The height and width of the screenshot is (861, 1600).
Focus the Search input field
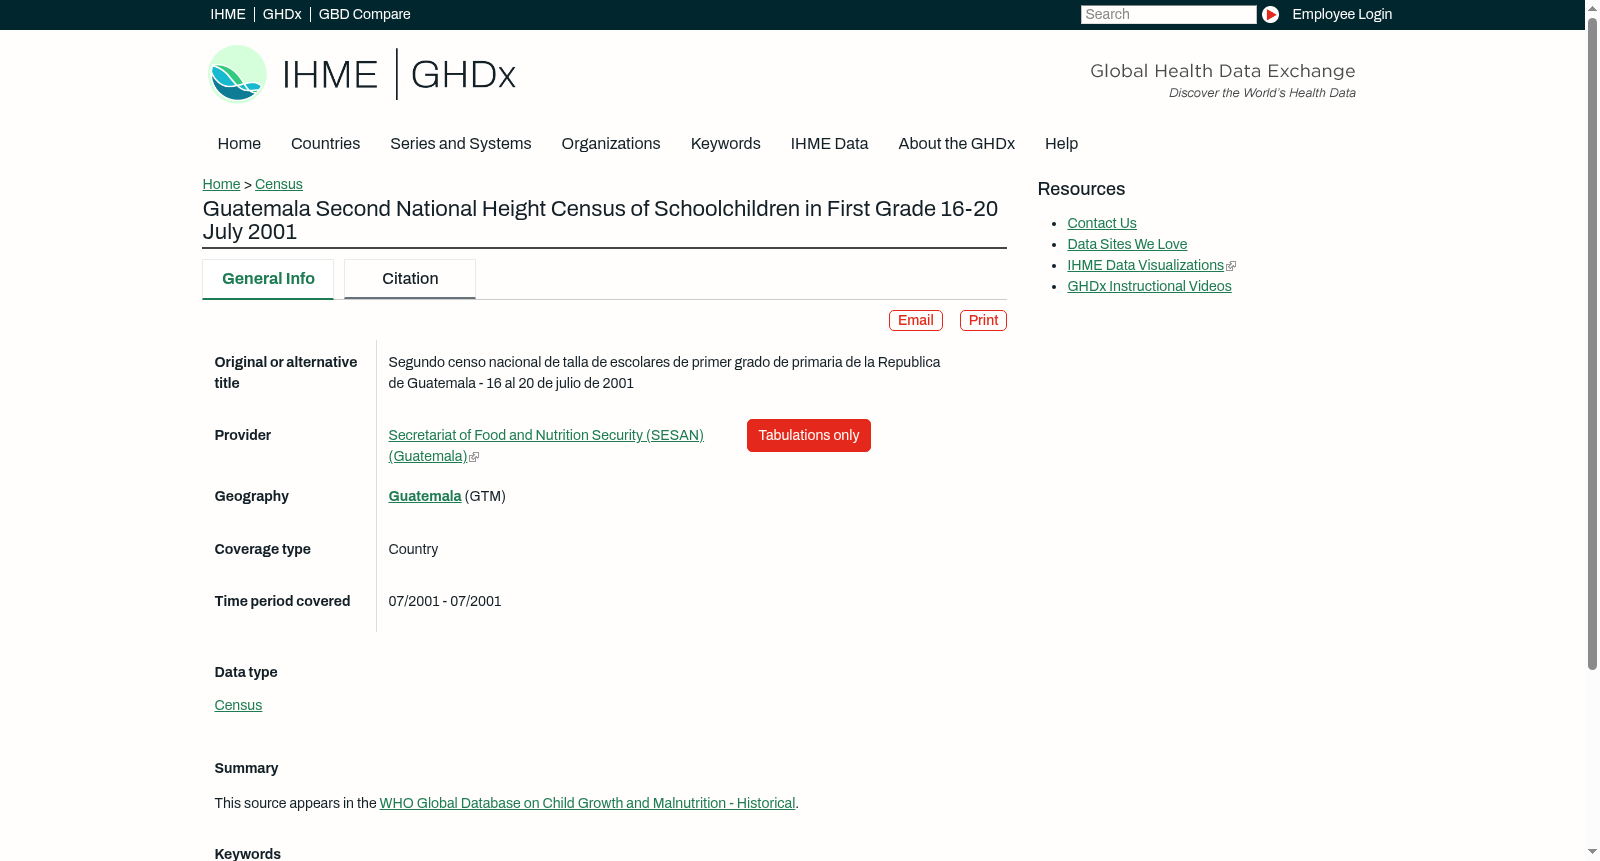(1168, 14)
